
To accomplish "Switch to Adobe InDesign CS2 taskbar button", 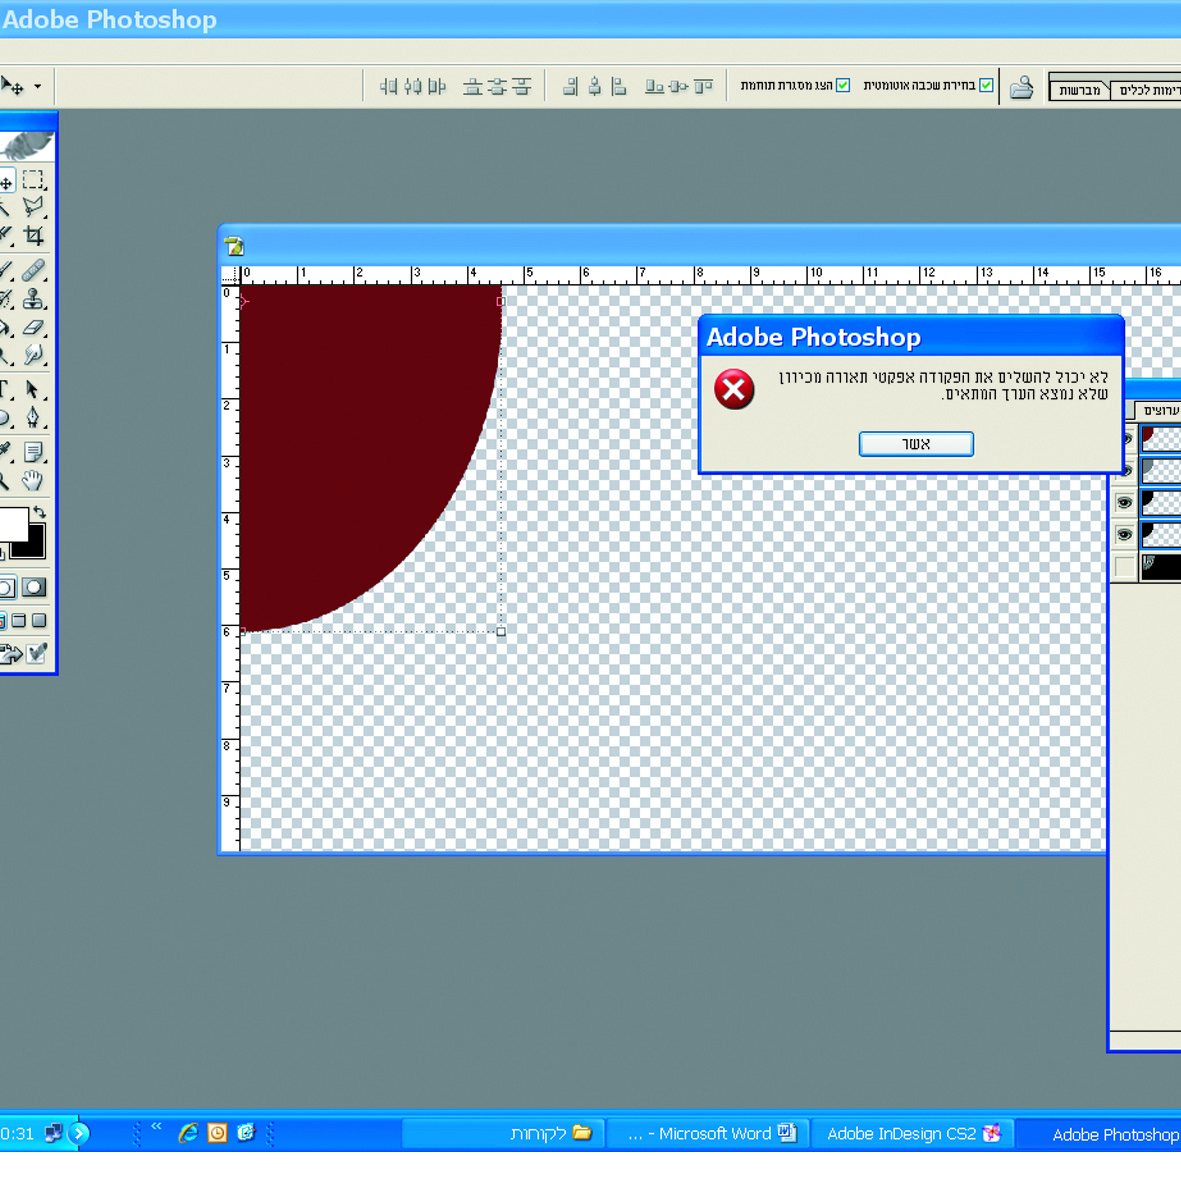I will 912,1134.
